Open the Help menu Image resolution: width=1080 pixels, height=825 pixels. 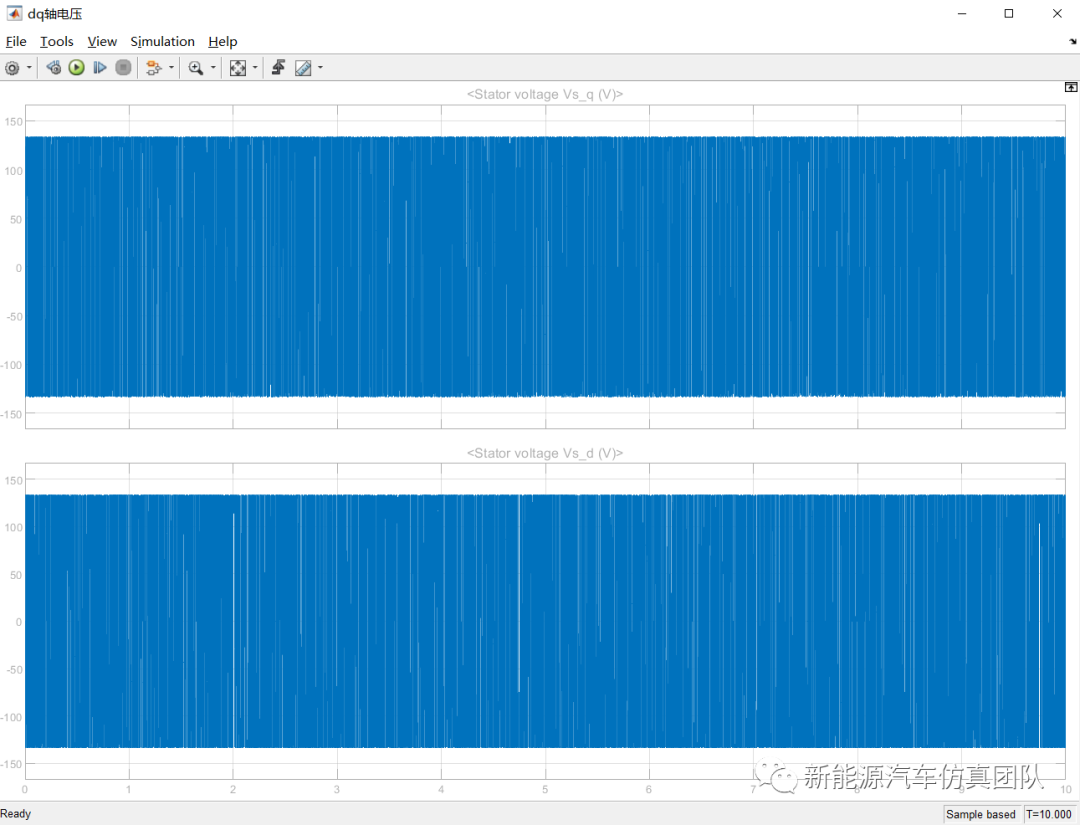[x=222, y=41]
